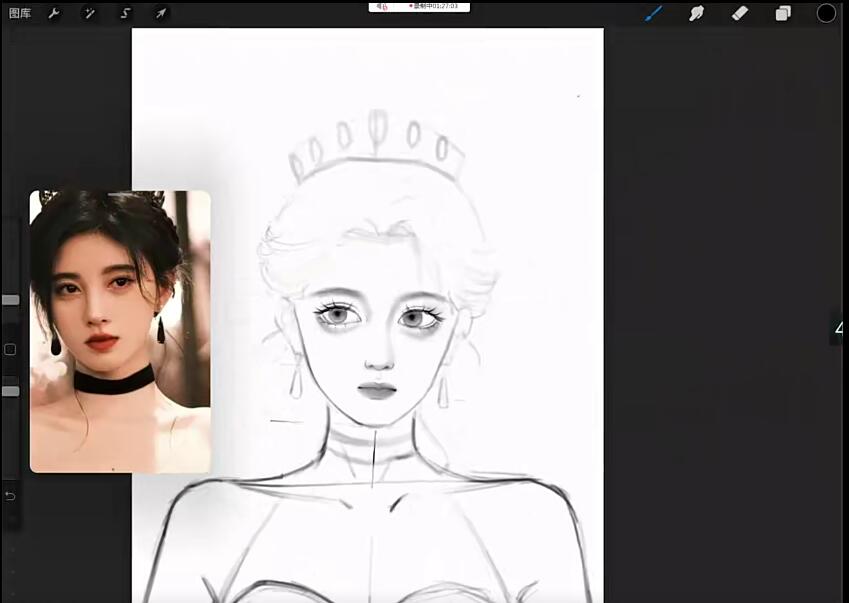
Task: Open the Adjustments magic wand menu
Action: pyautogui.click(x=88, y=13)
